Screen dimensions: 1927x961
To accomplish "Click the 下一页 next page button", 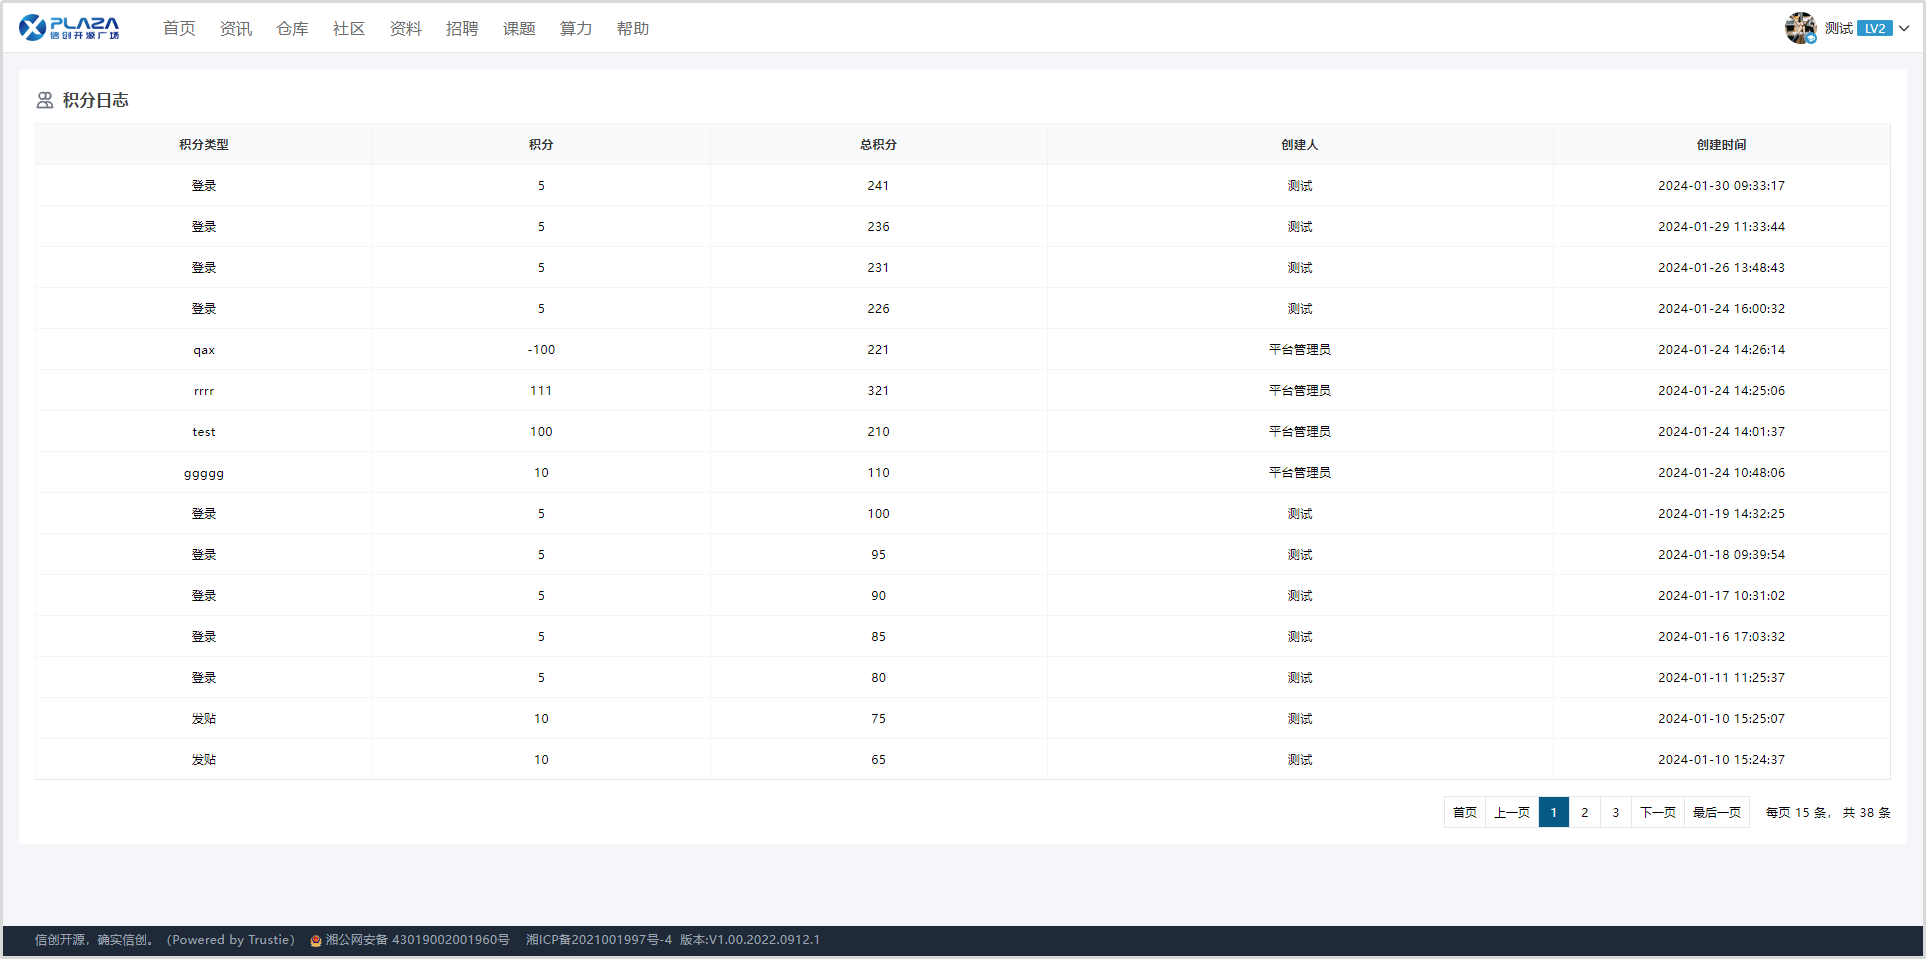I will 1657,812.
